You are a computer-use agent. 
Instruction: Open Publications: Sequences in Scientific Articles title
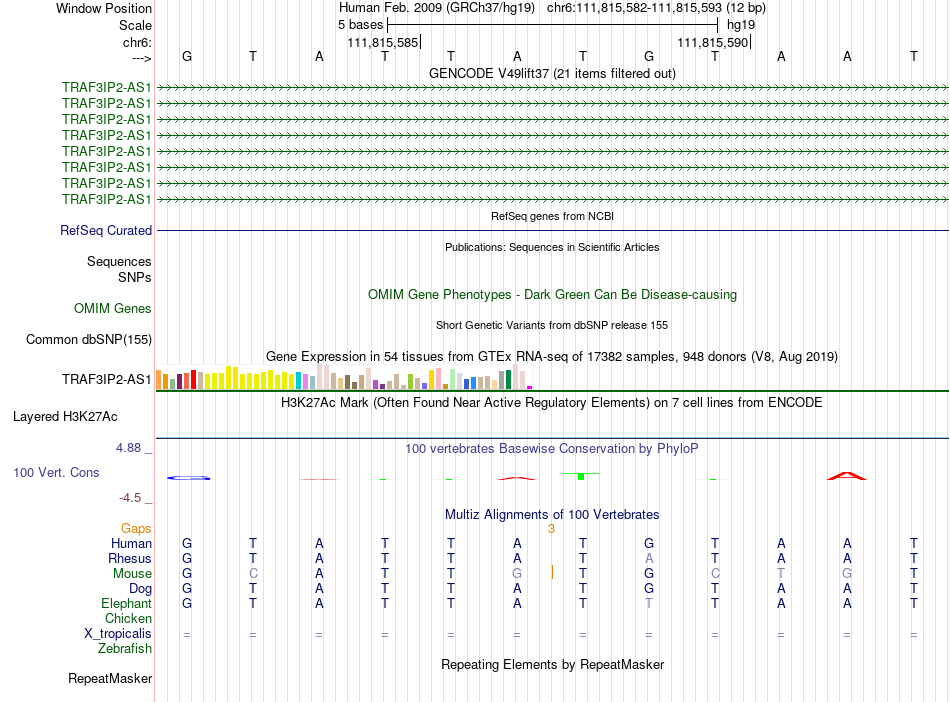(552, 247)
